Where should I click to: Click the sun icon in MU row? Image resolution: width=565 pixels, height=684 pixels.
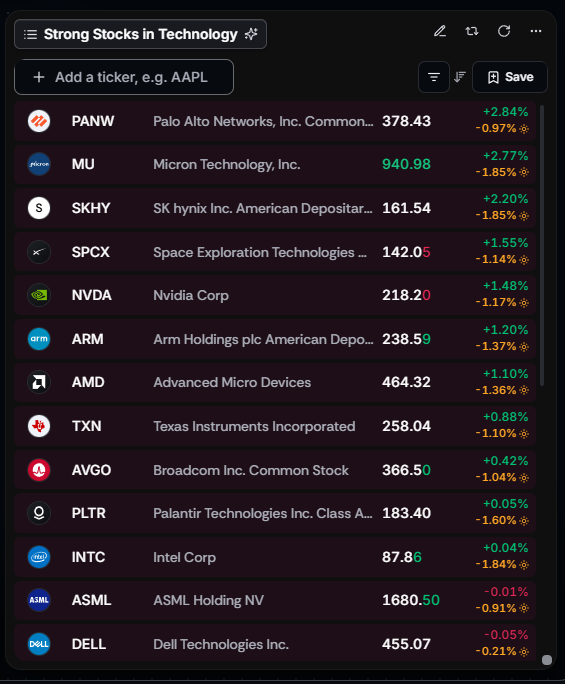524,172
